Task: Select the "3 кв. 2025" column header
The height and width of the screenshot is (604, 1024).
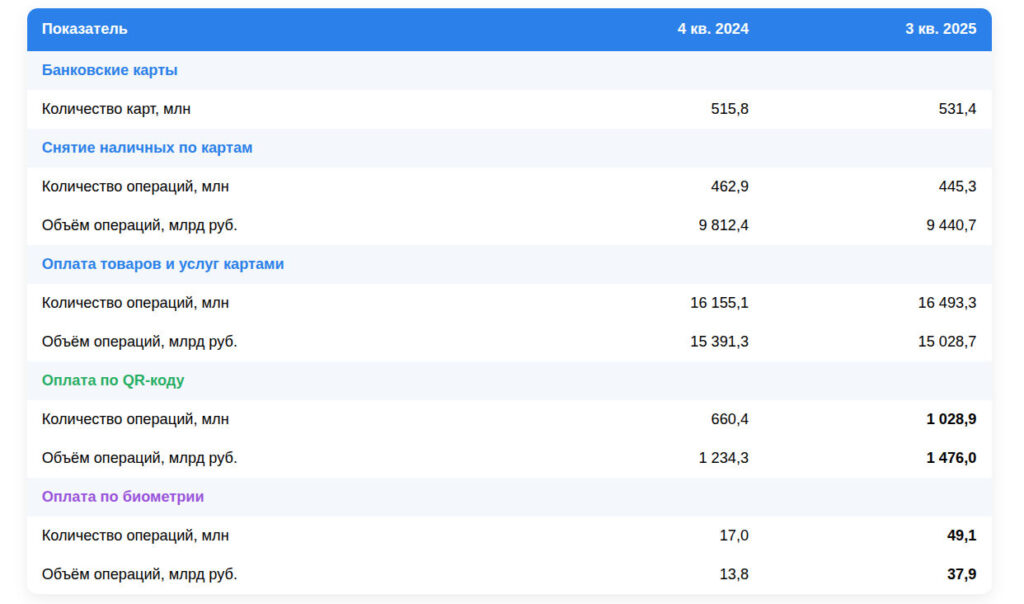Action: 940,29
